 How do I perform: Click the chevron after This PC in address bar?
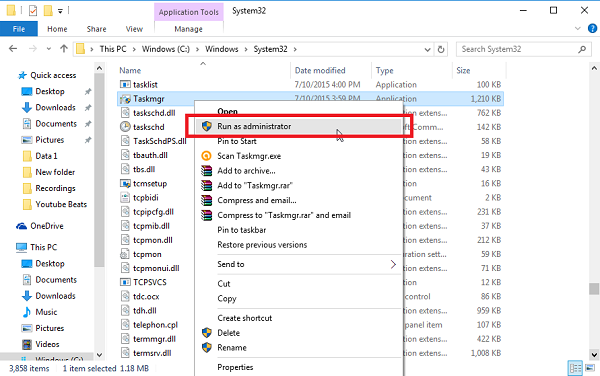[x=134, y=49]
